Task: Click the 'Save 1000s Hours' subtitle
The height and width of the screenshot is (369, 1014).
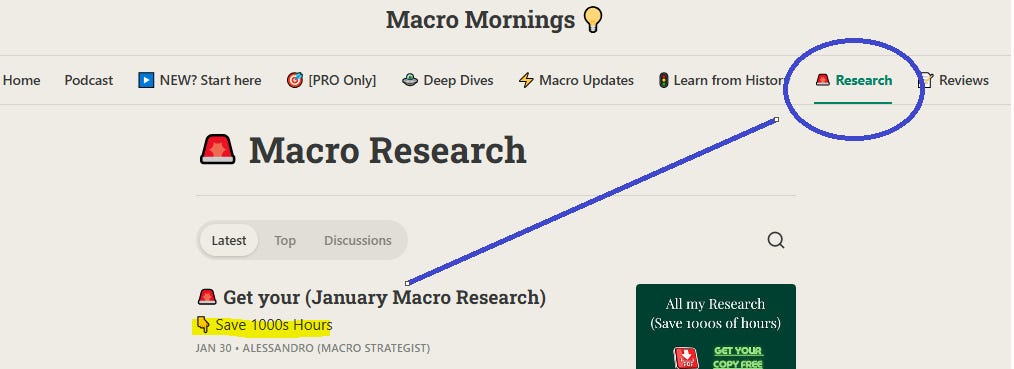Action: (x=274, y=325)
